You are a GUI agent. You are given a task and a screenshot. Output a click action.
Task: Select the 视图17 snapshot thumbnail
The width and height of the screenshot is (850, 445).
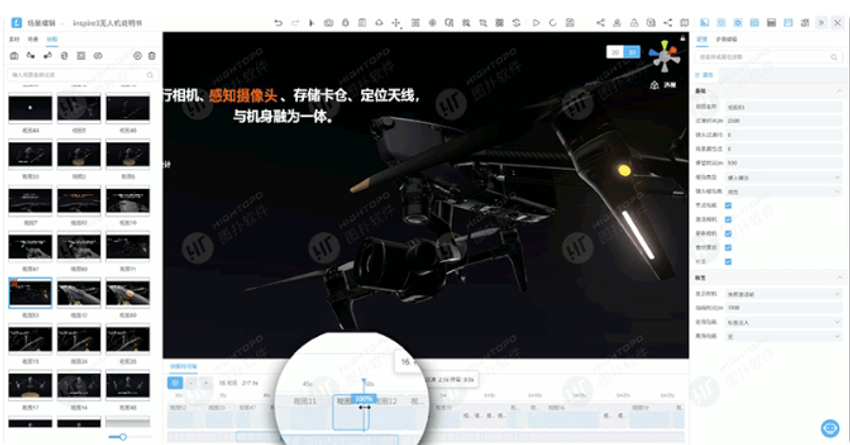pyautogui.click(x=30, y=386)
